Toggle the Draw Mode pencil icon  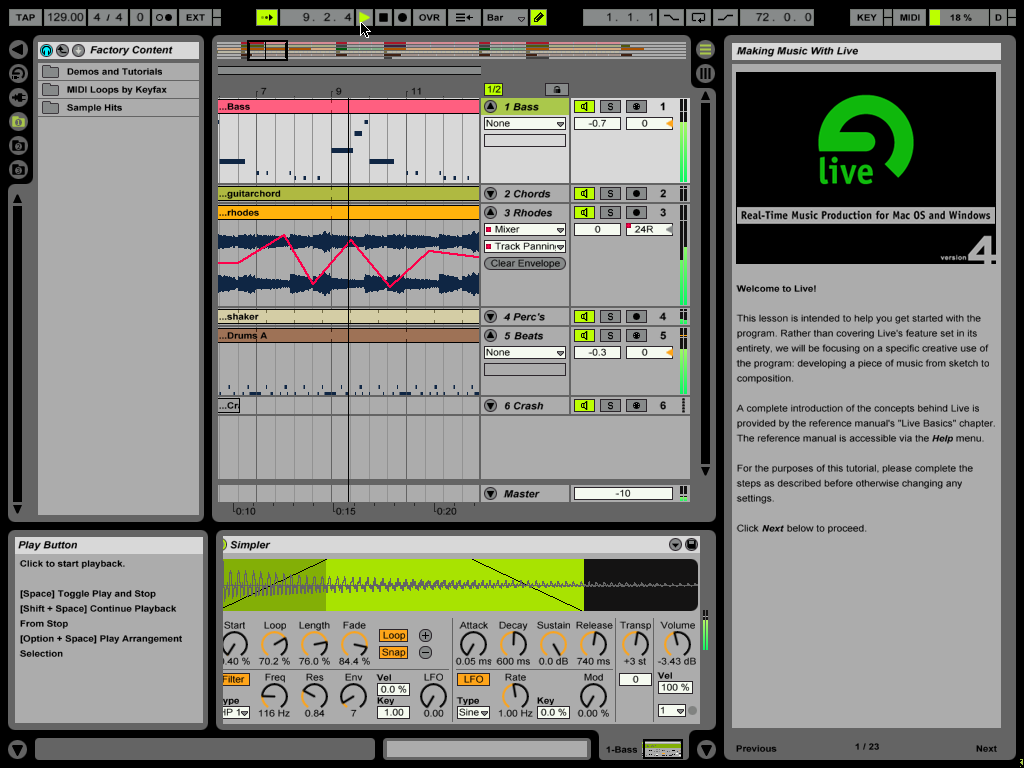coord(538,18)
